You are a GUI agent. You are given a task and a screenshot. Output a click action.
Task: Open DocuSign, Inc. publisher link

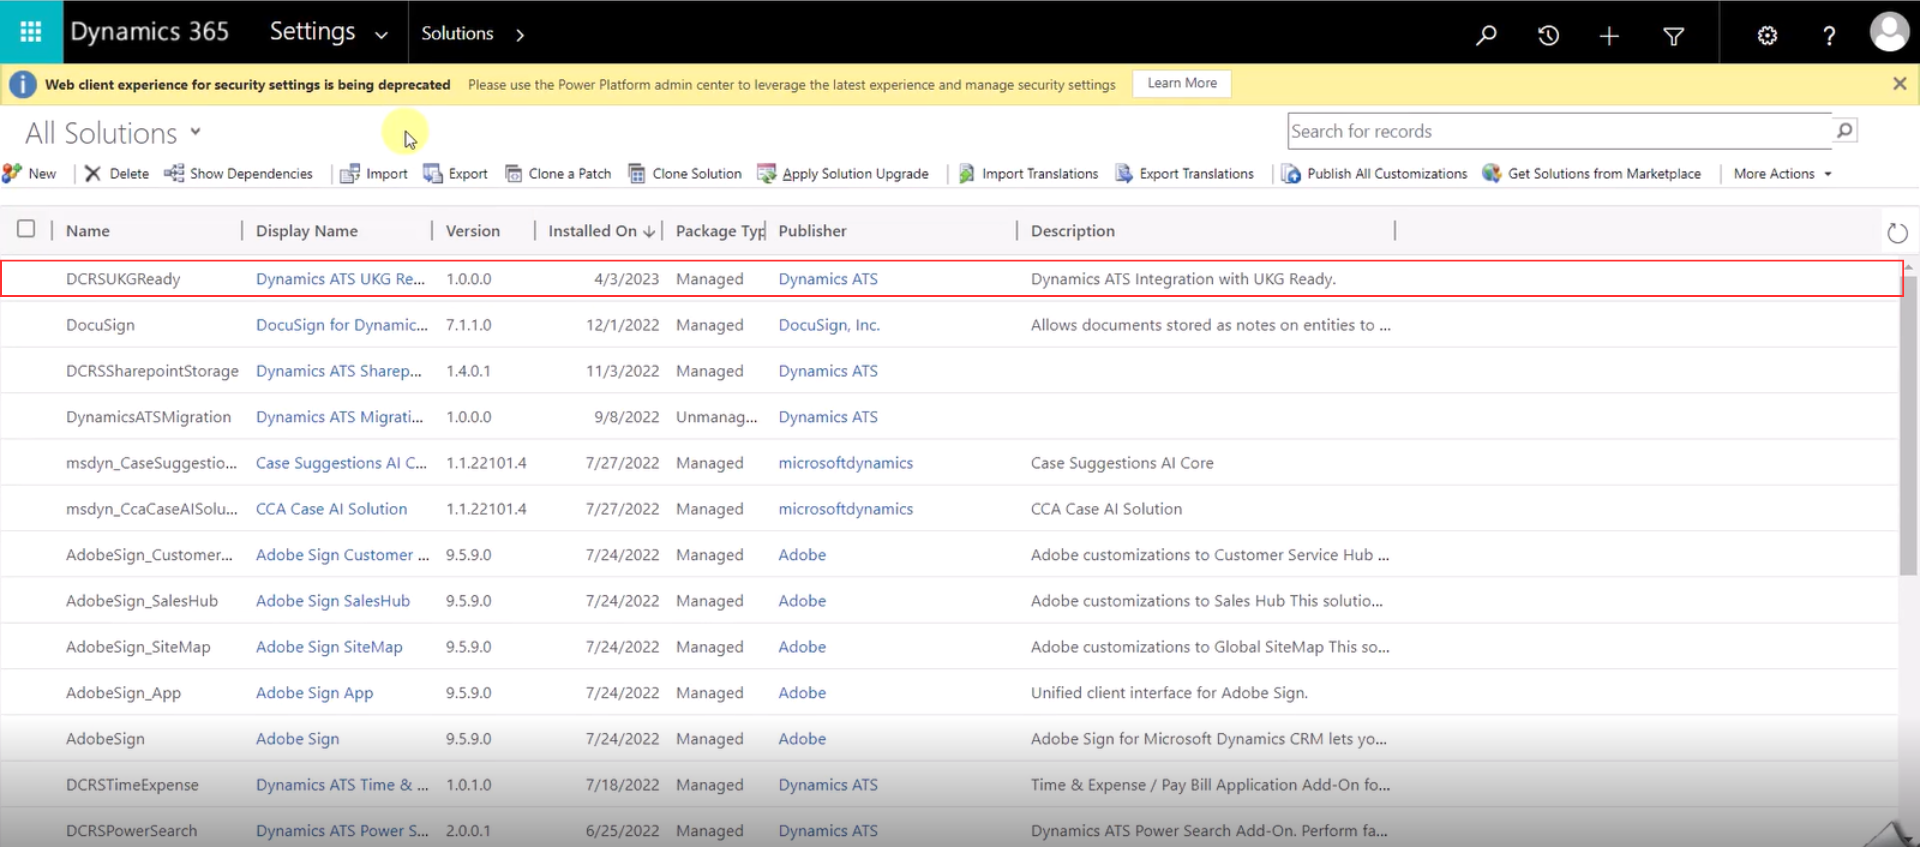click(x=829, y=325)
